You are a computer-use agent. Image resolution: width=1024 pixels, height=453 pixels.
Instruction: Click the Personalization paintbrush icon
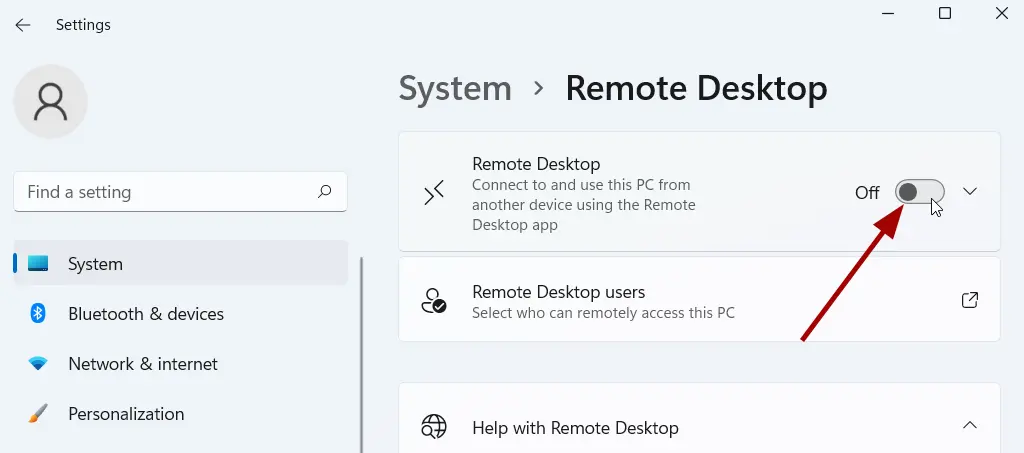pyautogui.click(x=38, y=414)
